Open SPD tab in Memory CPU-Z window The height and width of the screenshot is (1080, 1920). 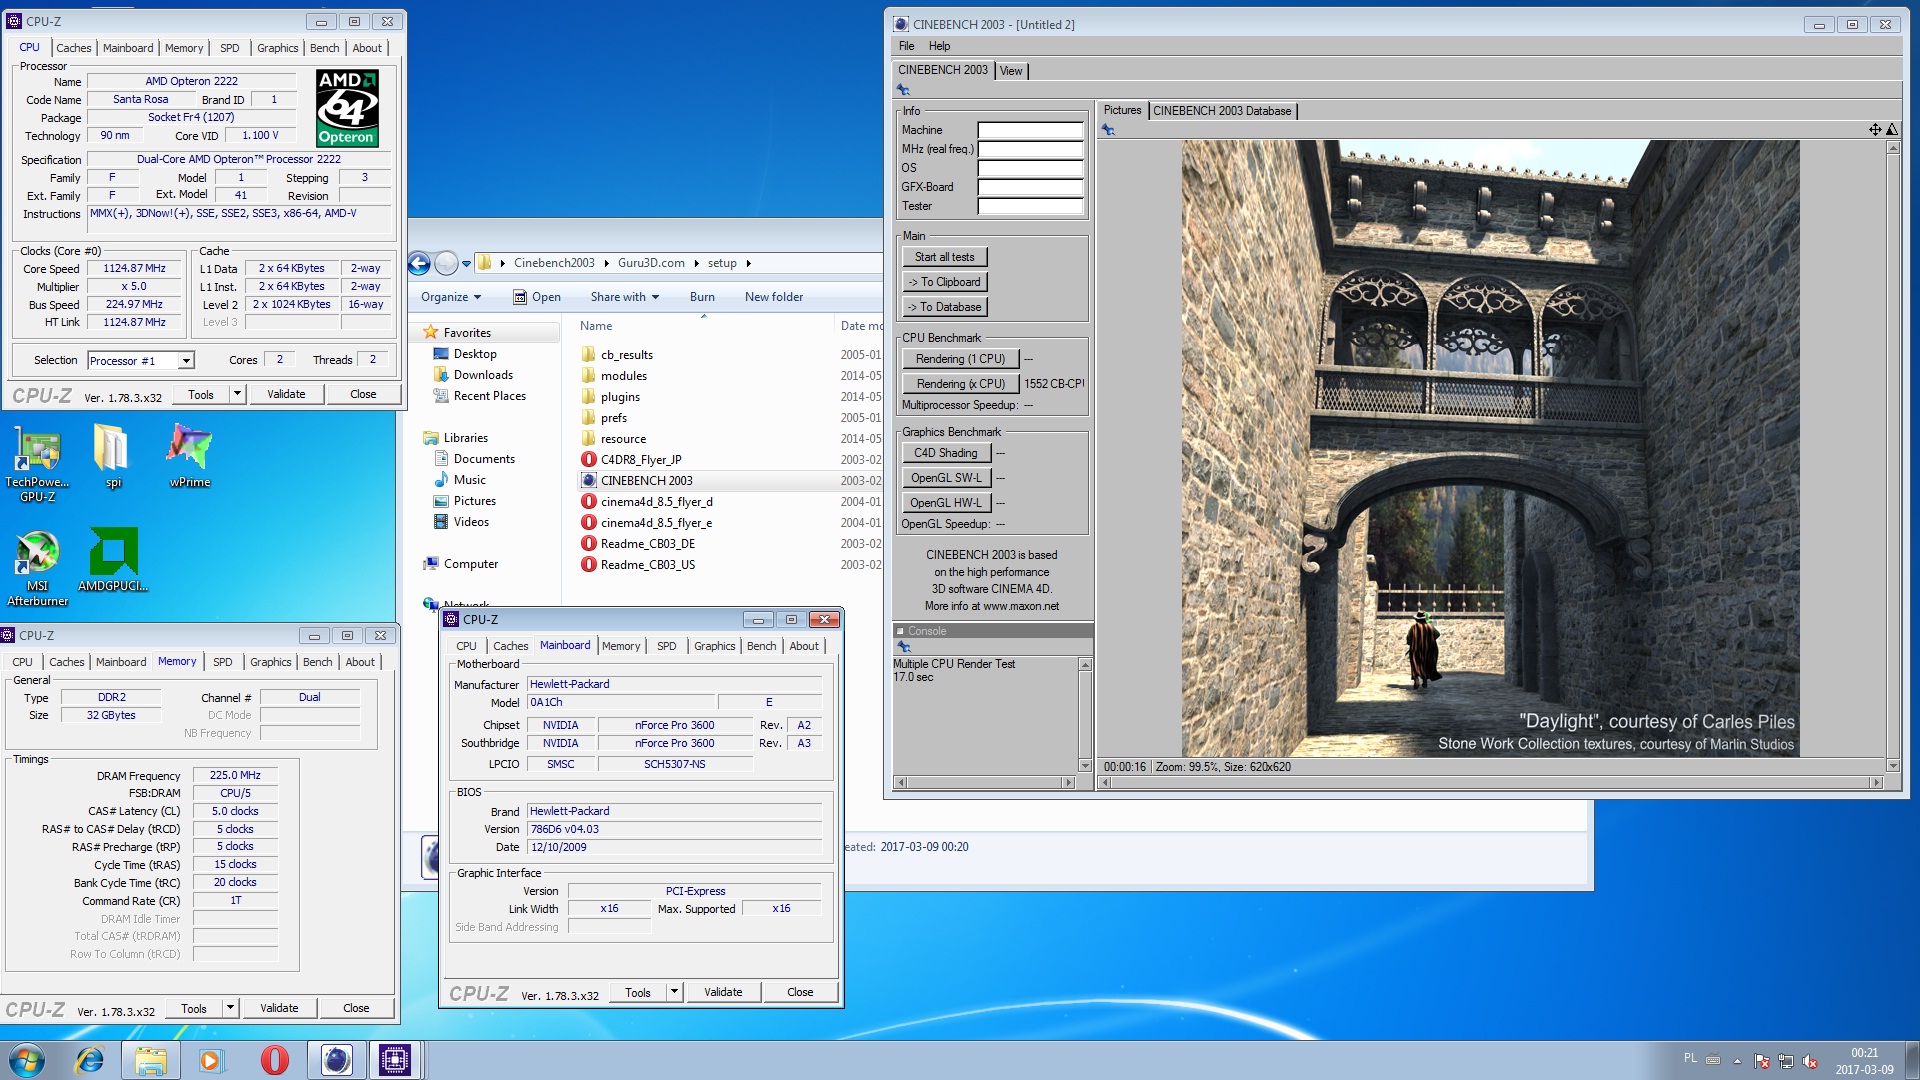tap(223, 662)
